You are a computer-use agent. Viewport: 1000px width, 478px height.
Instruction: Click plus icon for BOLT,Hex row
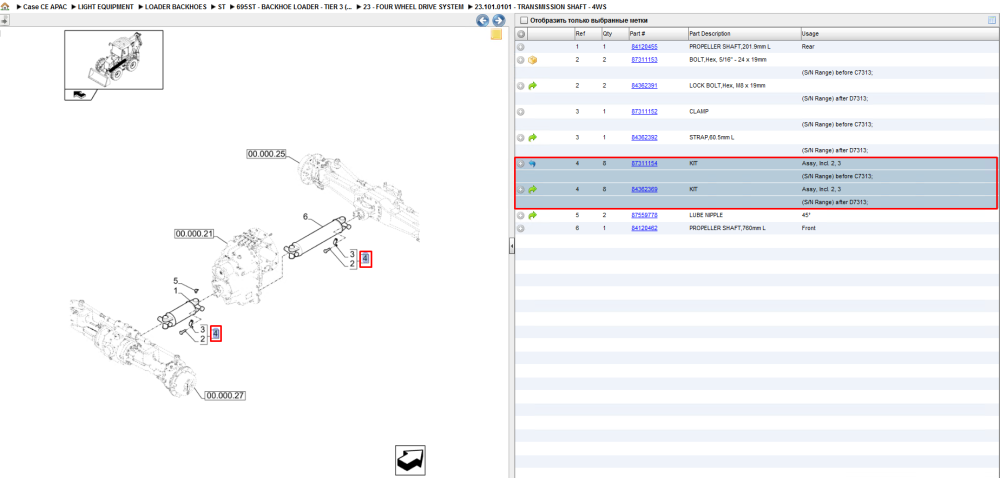(x=521, y=60)
